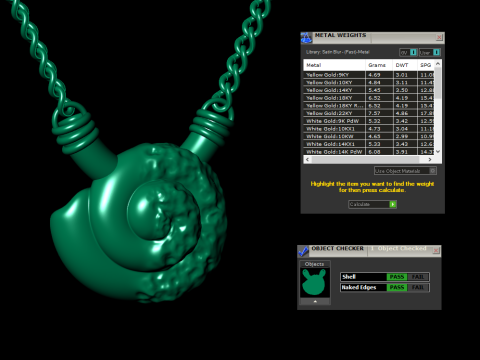Toggle the GV switch
Viewport: 480px width, 360px height.
(x=413, y=52)
